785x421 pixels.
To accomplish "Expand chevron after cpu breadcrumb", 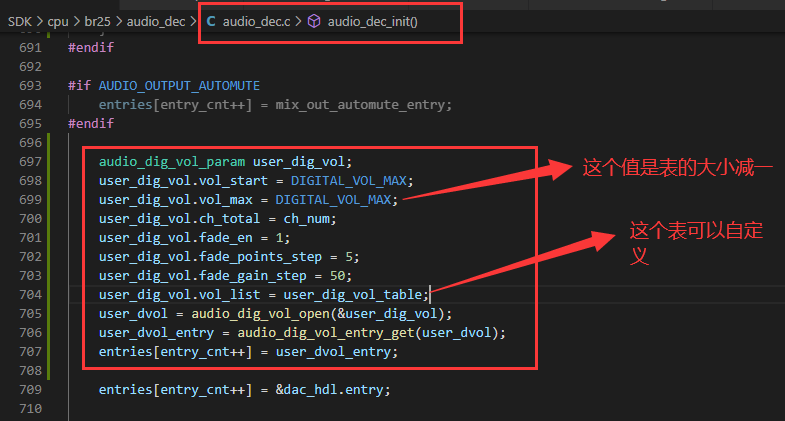I will [x=77, y=22].
